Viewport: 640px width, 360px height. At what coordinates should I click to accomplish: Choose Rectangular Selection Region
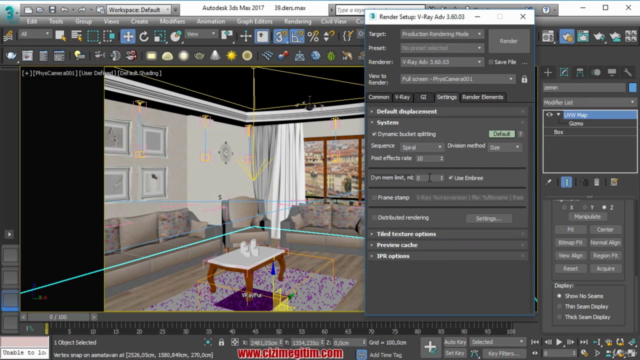click(93, 36)
